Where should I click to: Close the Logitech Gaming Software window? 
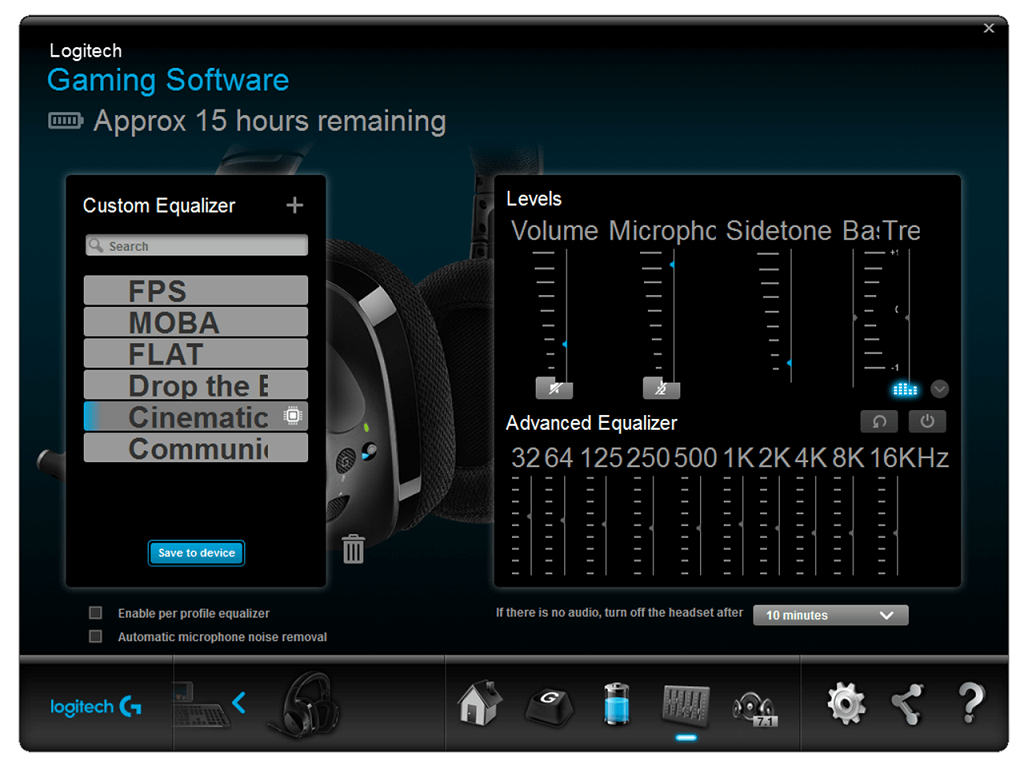click(989, 28)
